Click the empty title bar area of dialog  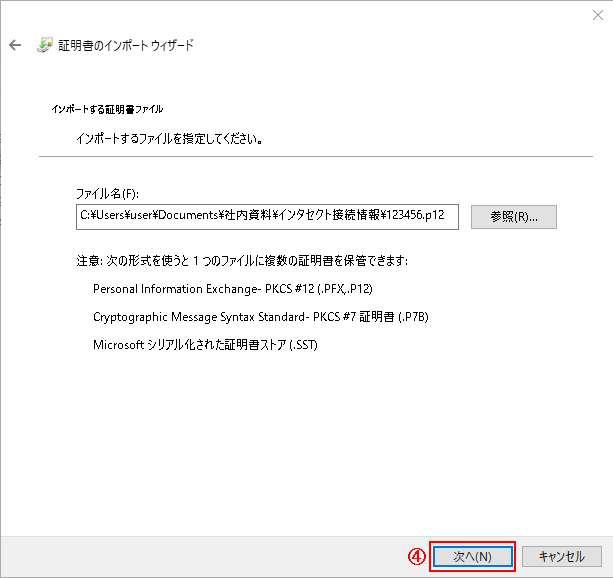coord(300,14)
